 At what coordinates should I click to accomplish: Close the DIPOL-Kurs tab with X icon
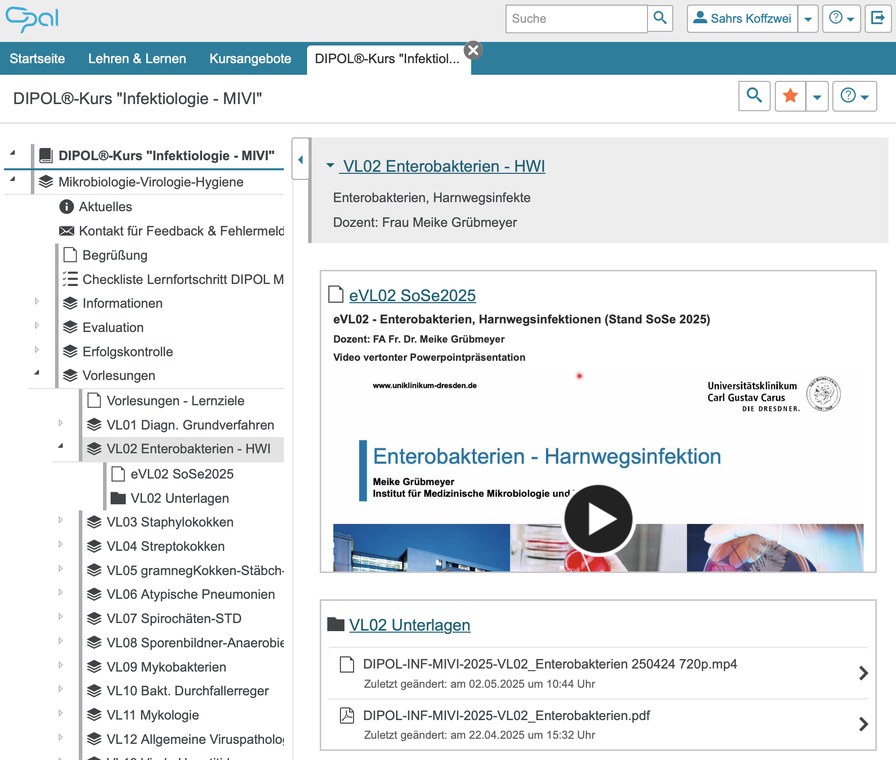473,50
